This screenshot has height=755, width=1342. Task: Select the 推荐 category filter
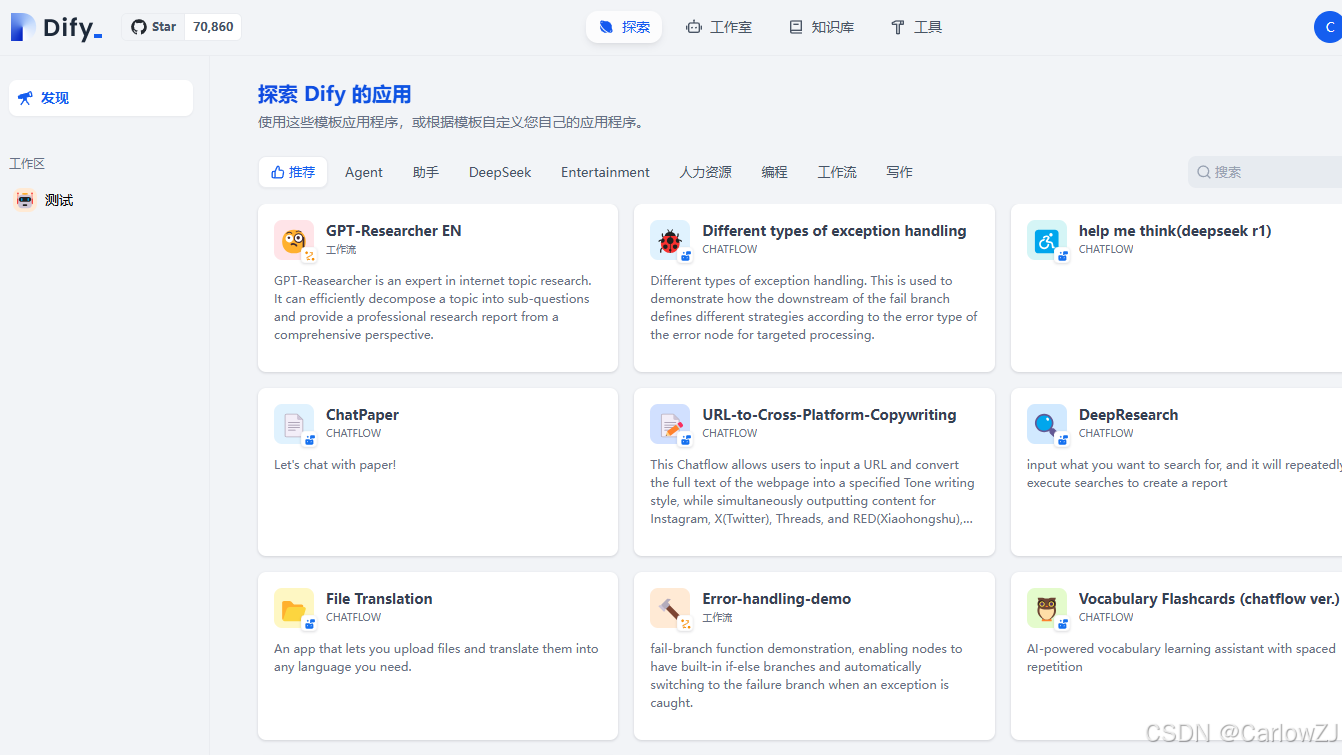(293, 172)
